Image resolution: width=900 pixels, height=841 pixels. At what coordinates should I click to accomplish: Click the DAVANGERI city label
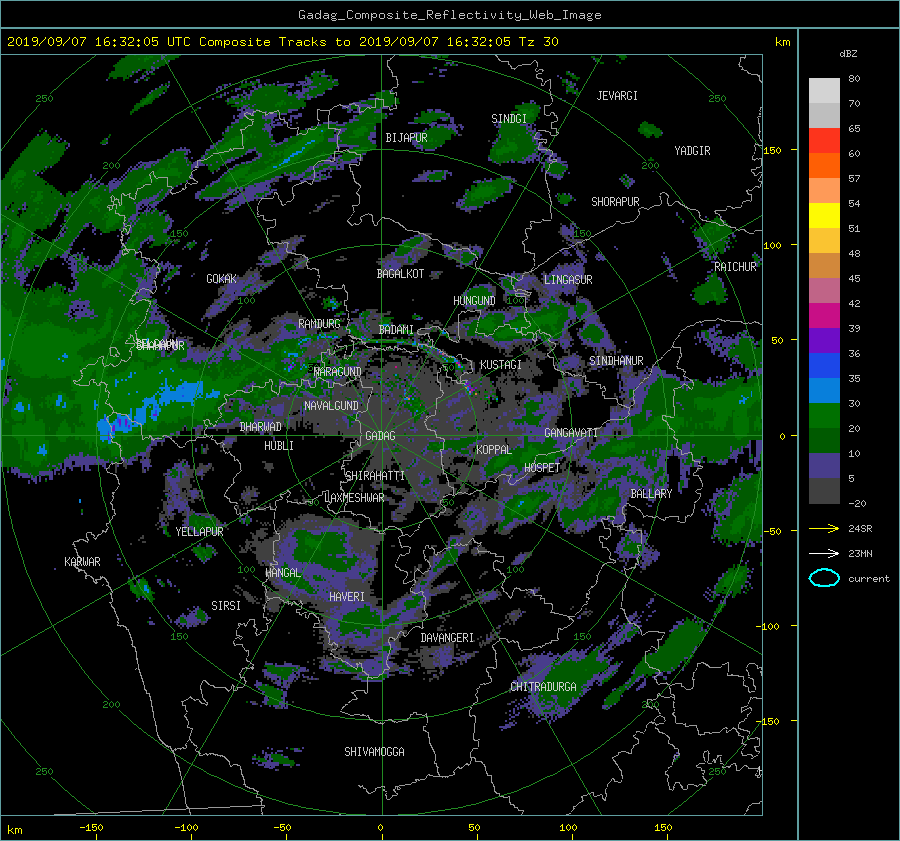447,638
